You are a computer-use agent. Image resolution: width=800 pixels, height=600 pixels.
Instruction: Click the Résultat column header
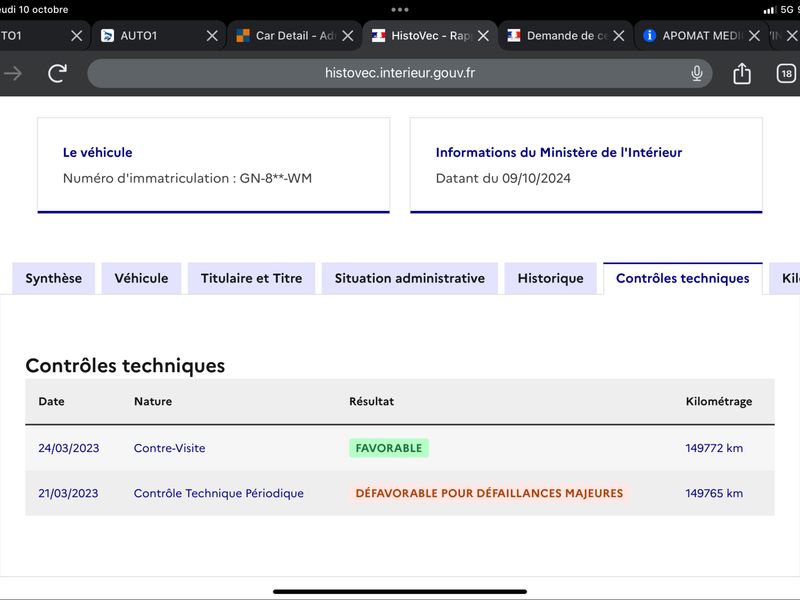tap(371, 402)
